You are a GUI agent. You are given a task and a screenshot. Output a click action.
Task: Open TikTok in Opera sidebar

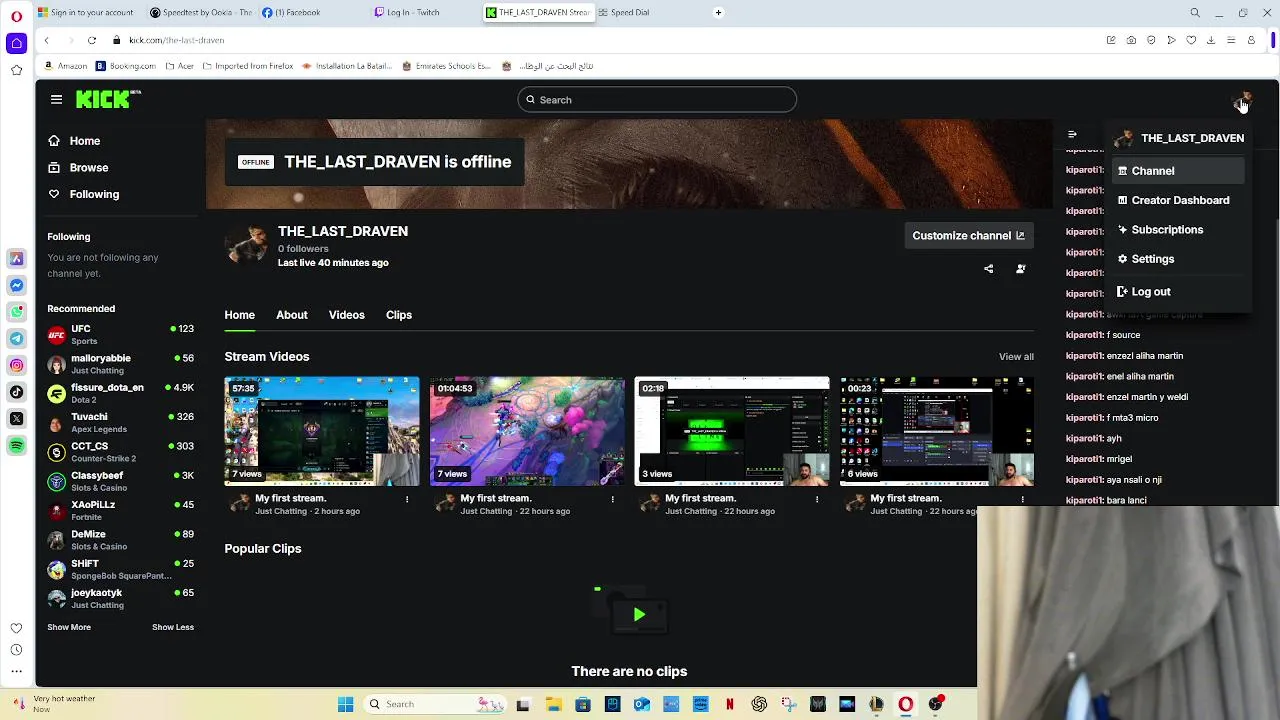tap(16, 392)
